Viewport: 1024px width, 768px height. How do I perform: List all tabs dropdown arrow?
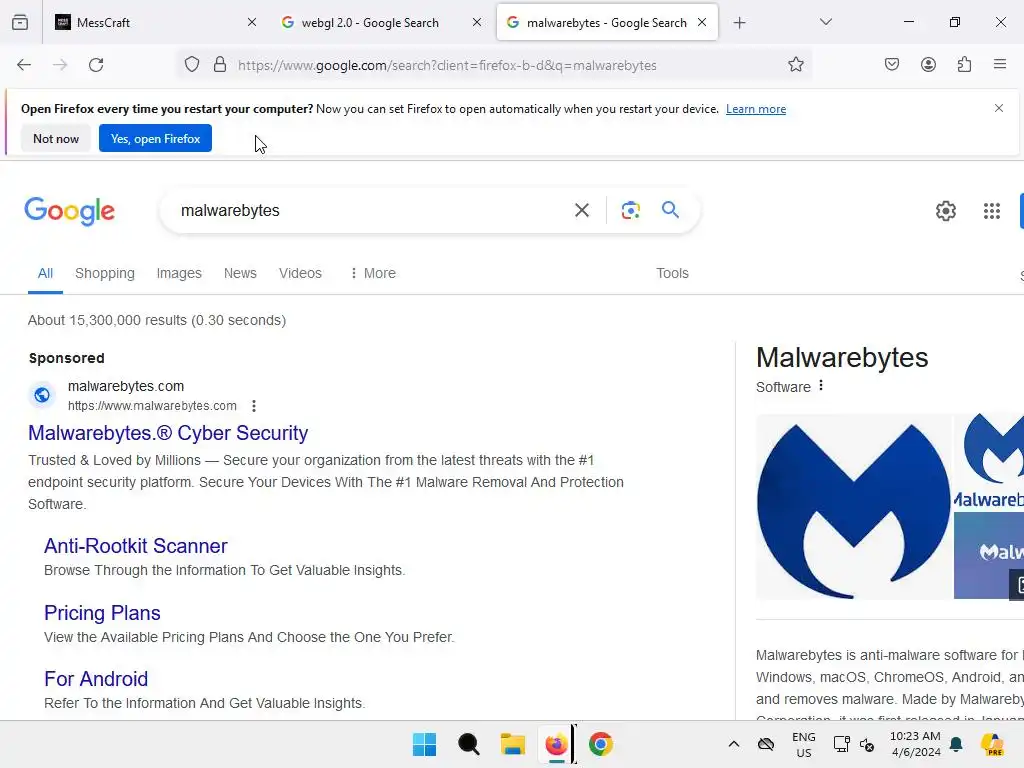pyautogui.click(x=826, y=22)
